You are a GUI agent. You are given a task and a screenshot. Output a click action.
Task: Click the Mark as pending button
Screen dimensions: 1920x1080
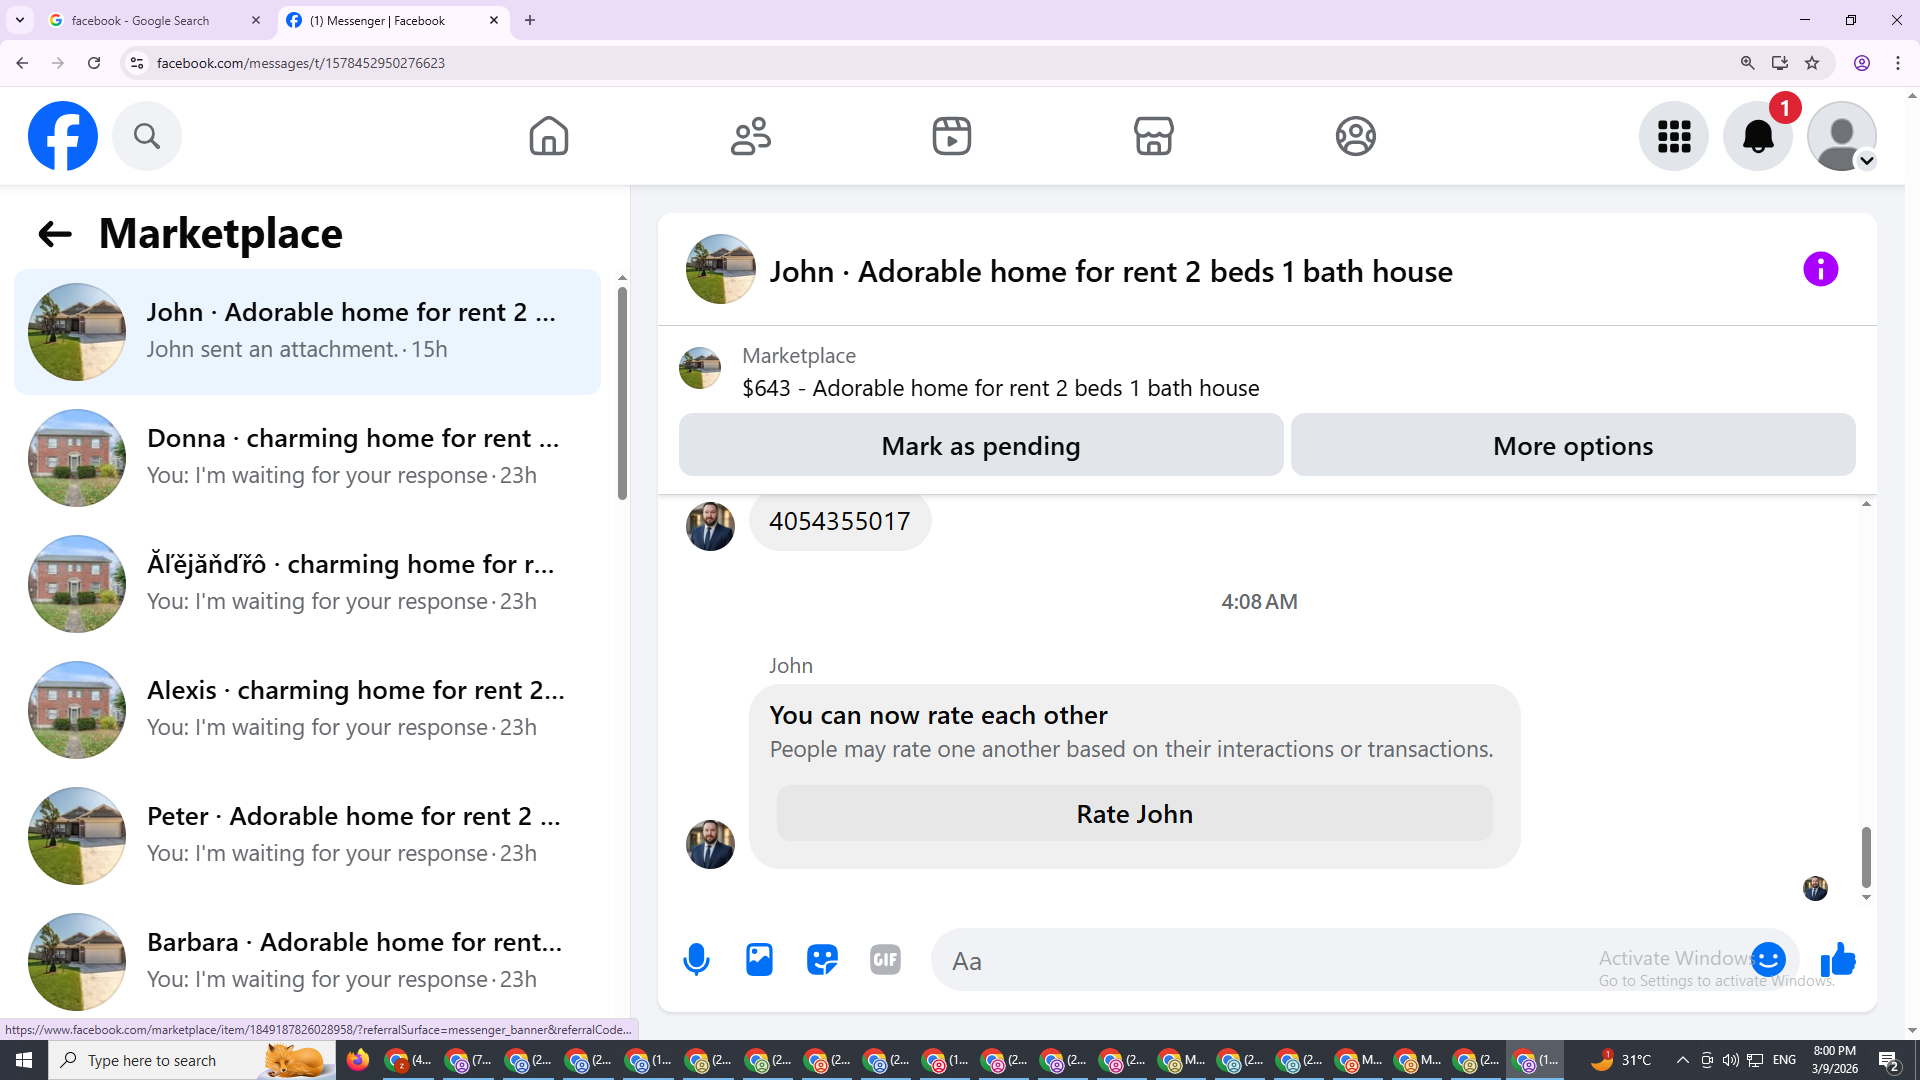(x=980, y=446)
